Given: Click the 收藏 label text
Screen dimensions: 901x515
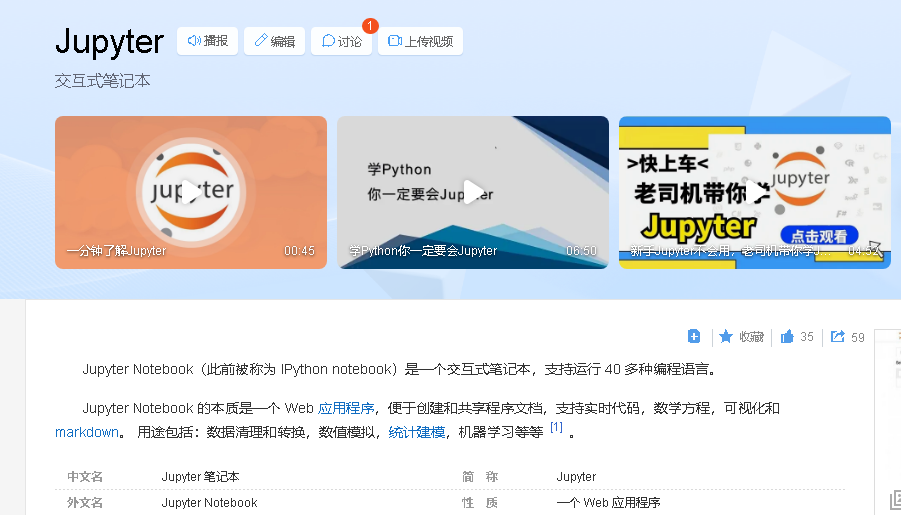Looking at the screenshot, I should click(x=752, y=337).
